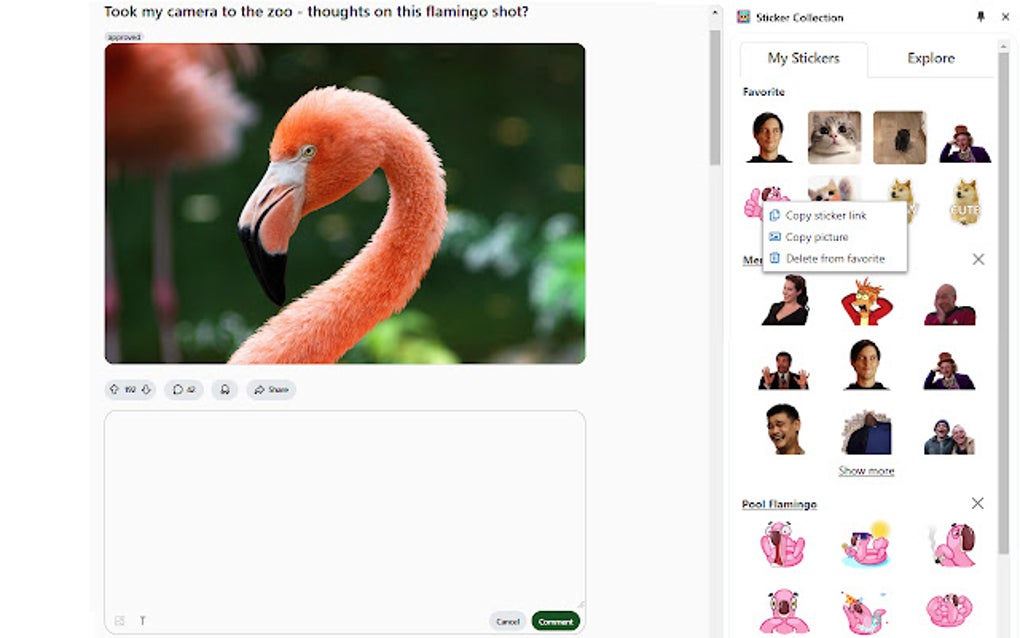The height and width of the screenshot is (638, 1020).
Task: Pick the party hat flamingo sticker
Action: [865, 613]
